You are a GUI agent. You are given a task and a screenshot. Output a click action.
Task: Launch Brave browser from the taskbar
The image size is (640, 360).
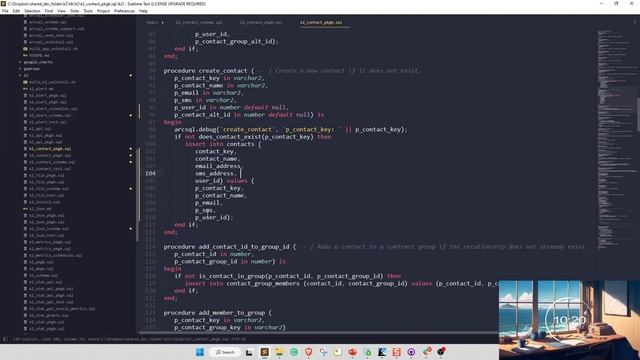(x=309, y=352)
